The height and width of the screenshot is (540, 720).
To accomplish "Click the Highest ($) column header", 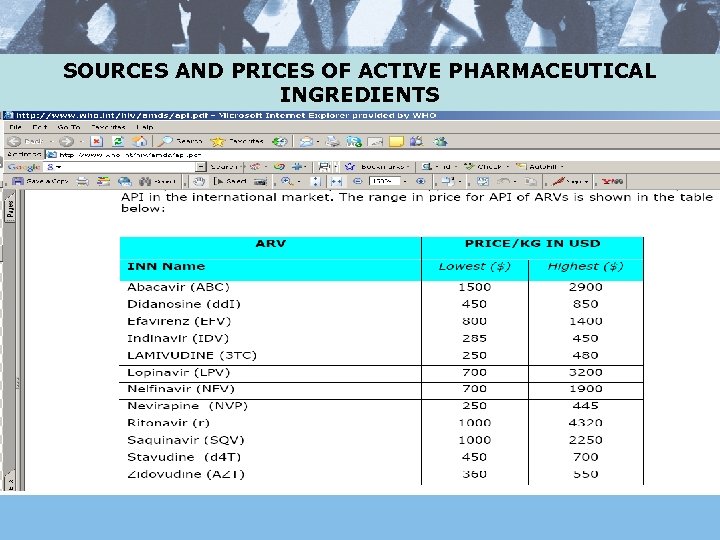I will (x=585, y=266).
